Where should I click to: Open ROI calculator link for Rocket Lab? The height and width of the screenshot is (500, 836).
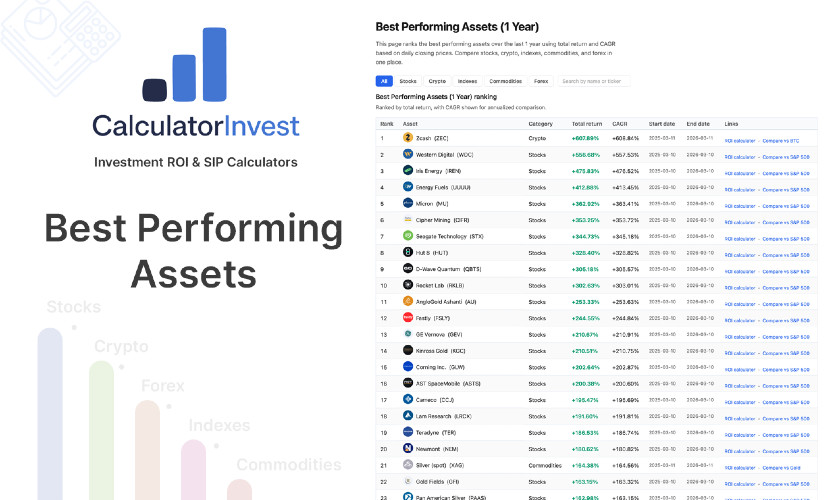[740, 288]
